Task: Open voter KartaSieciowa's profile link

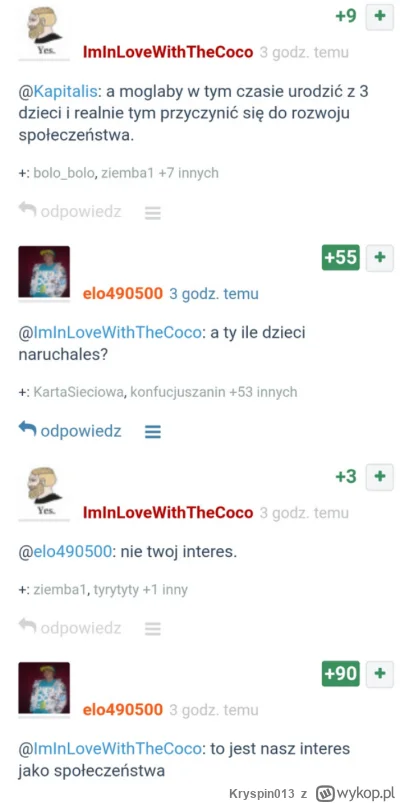Action: click(x=79, y=392)
